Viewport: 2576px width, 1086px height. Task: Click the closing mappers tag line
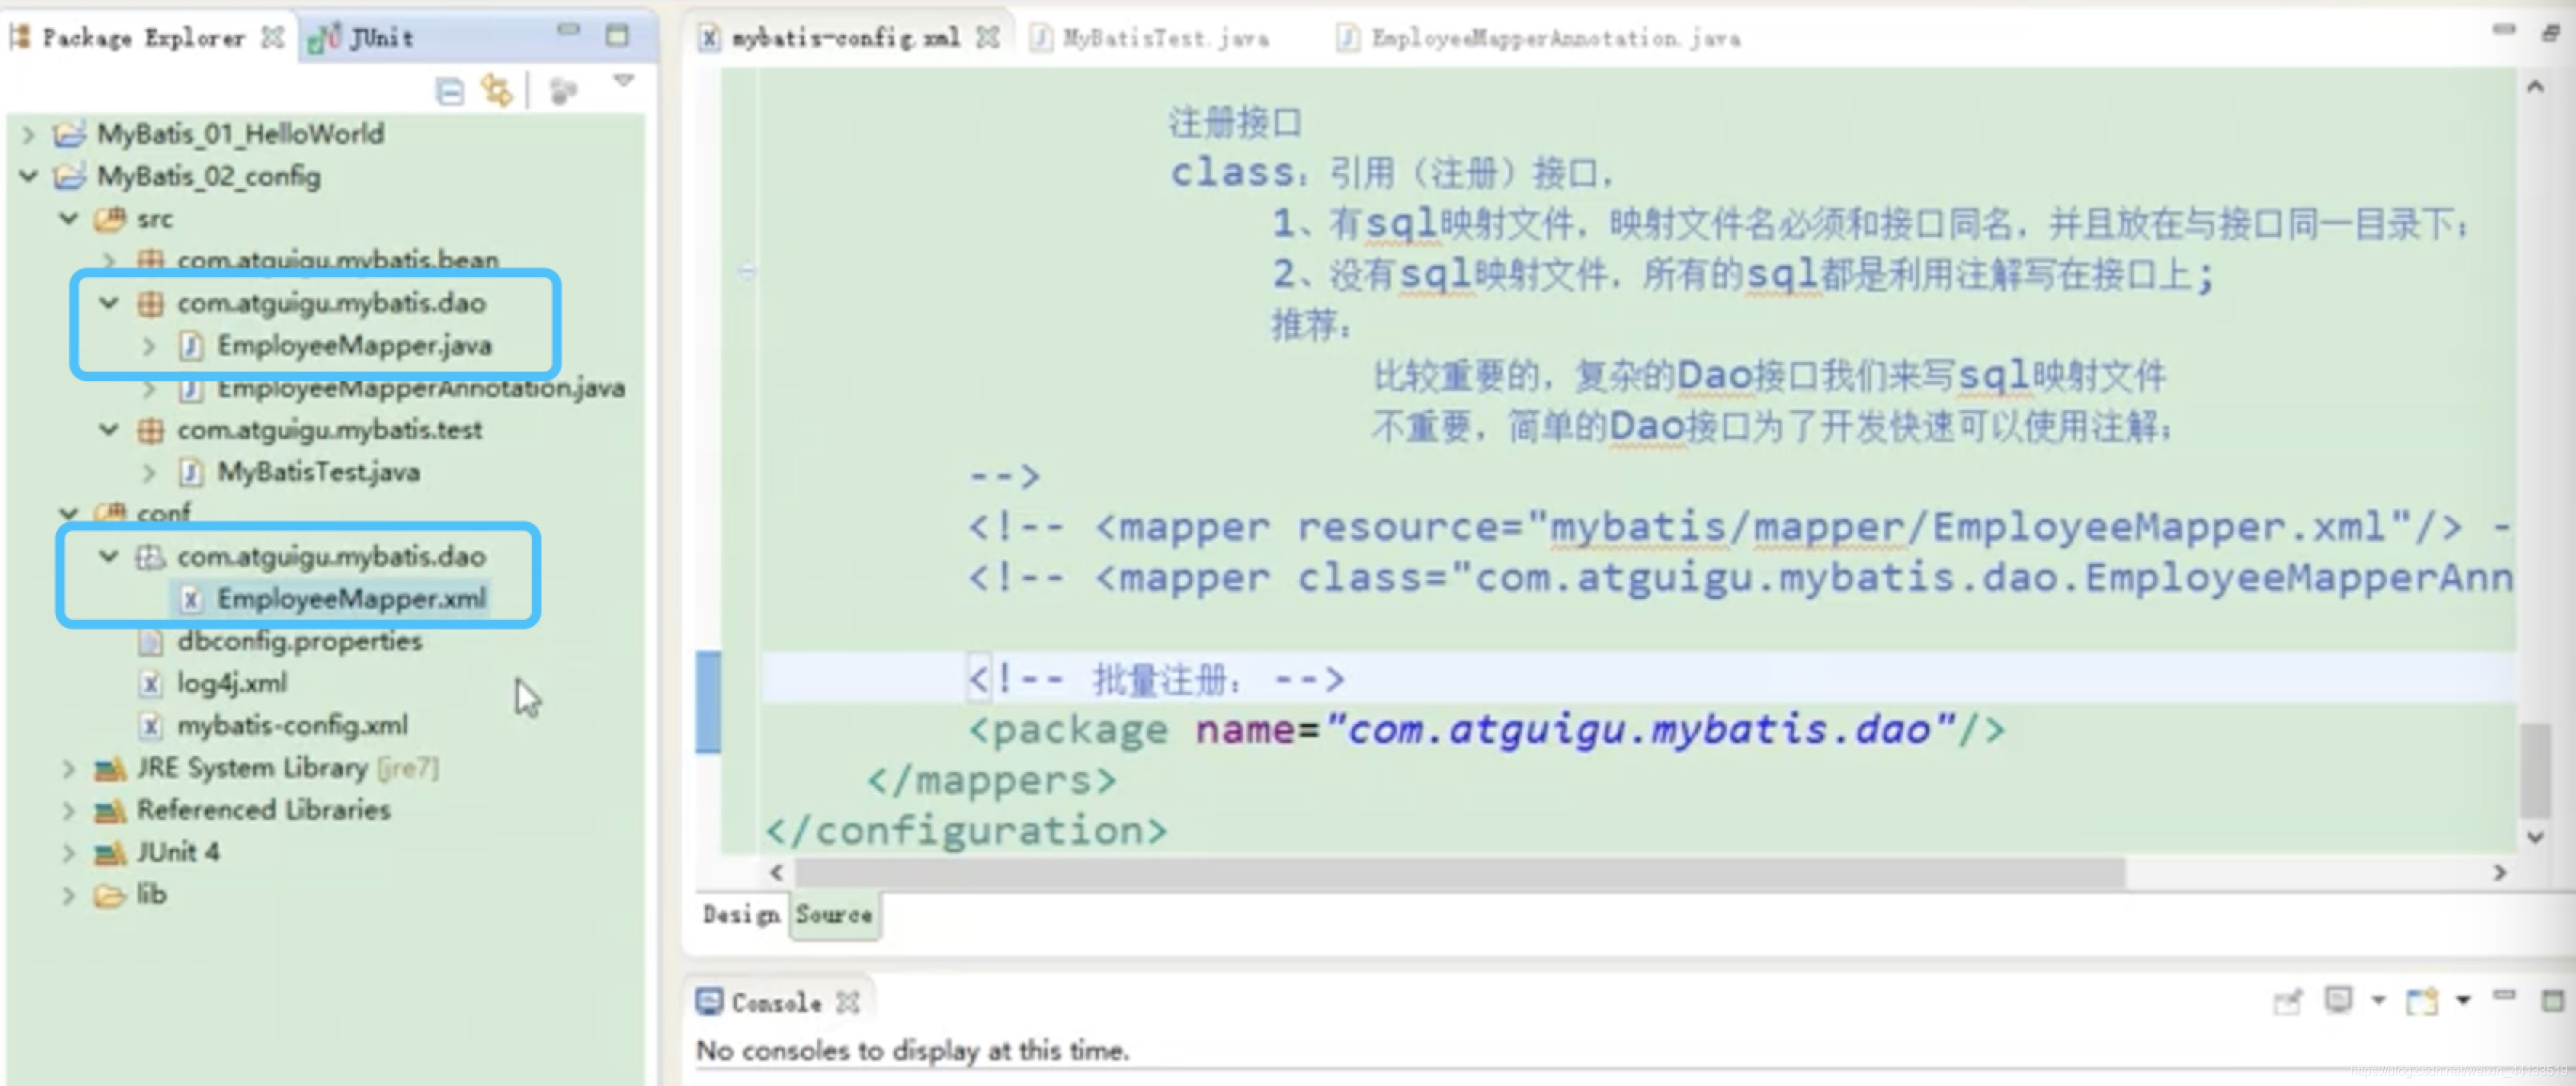tap(991, 780)
